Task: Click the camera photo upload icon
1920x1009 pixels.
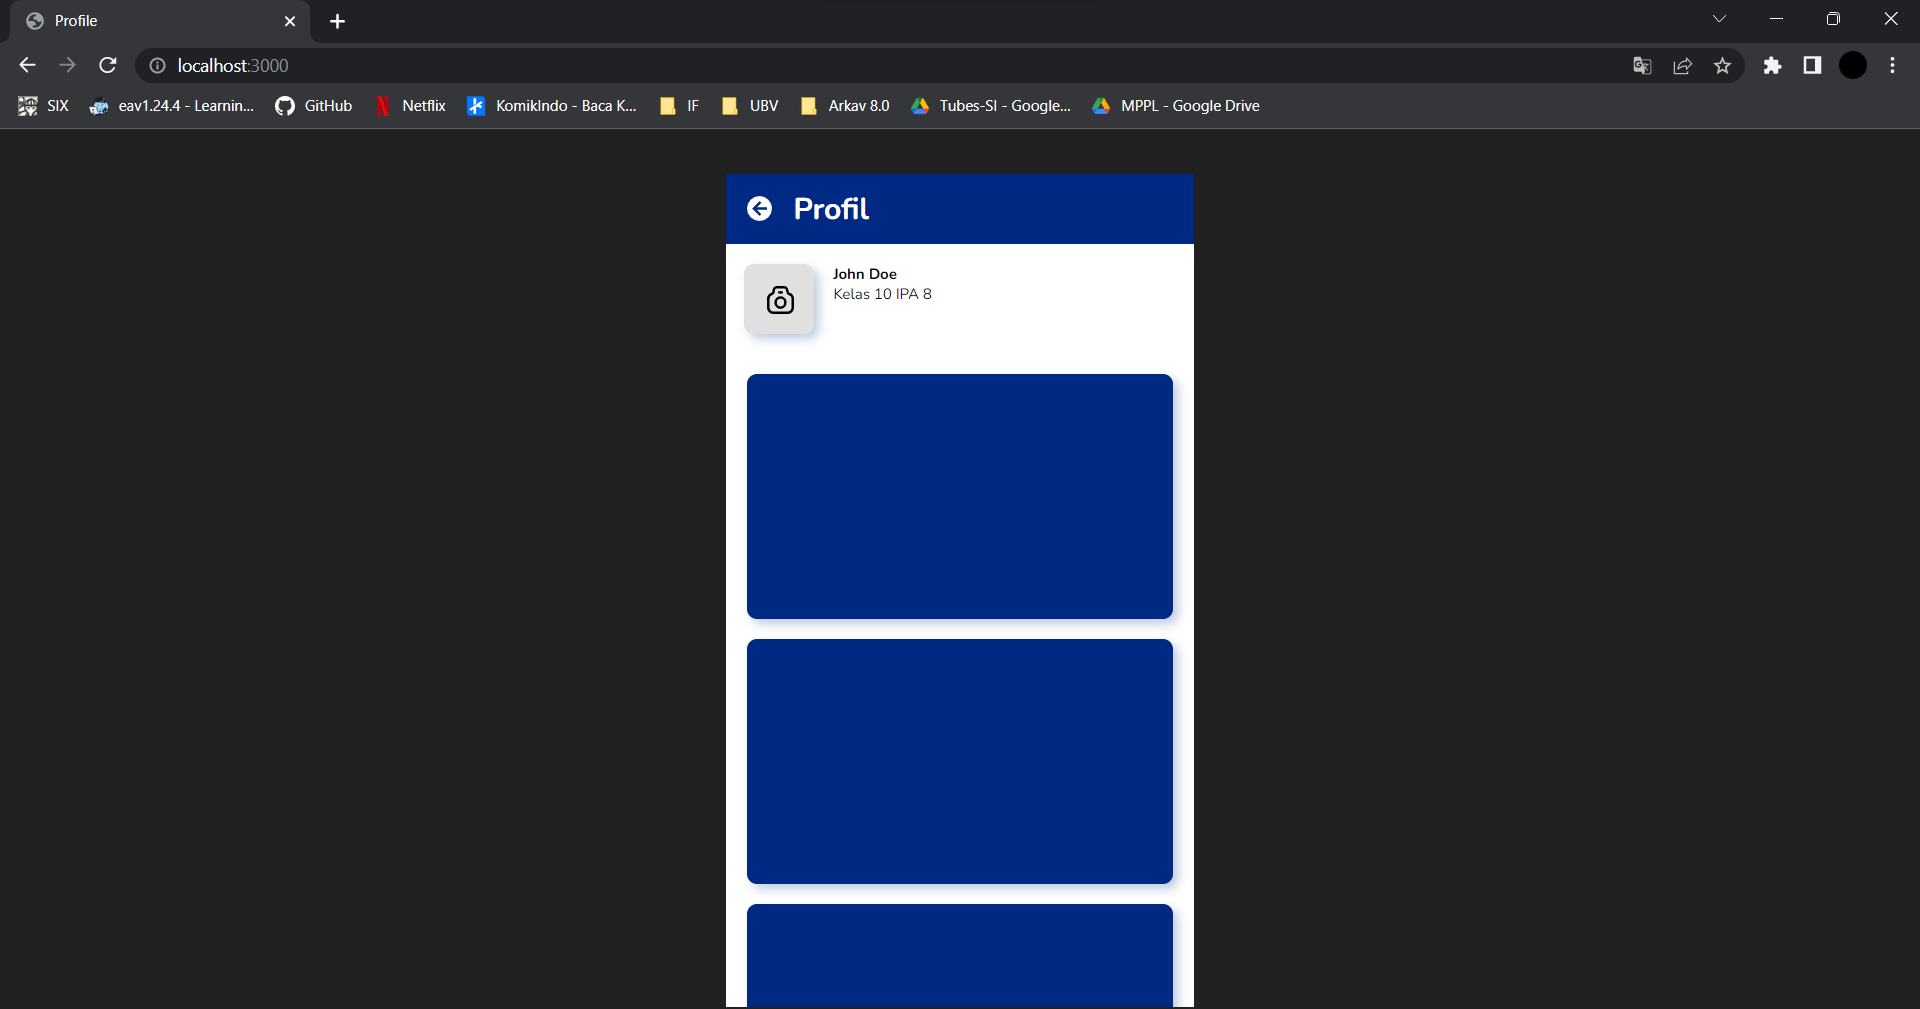Action: 780,299
